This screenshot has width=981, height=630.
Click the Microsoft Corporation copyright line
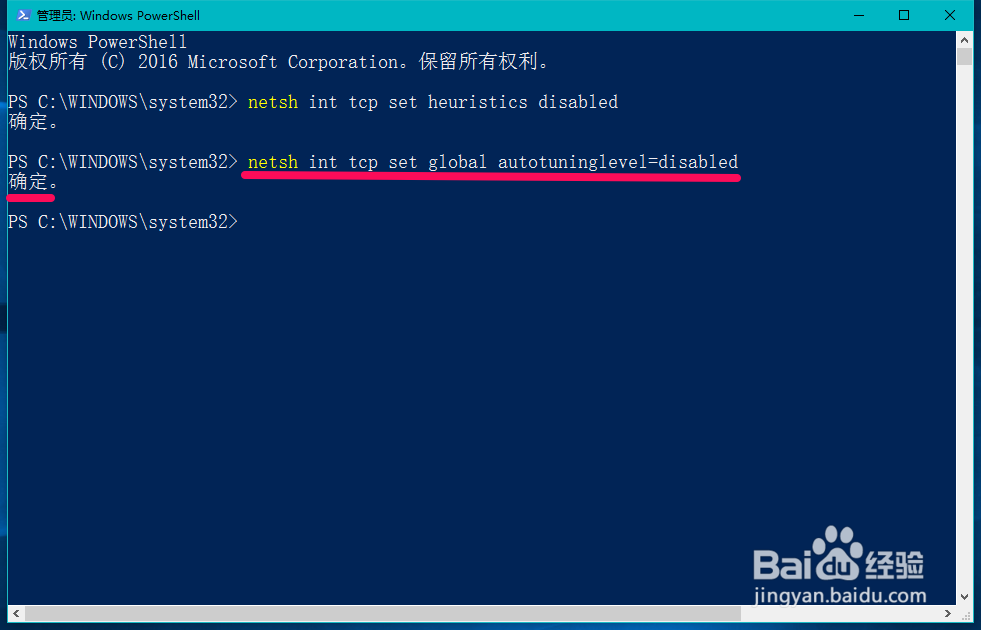278,62
